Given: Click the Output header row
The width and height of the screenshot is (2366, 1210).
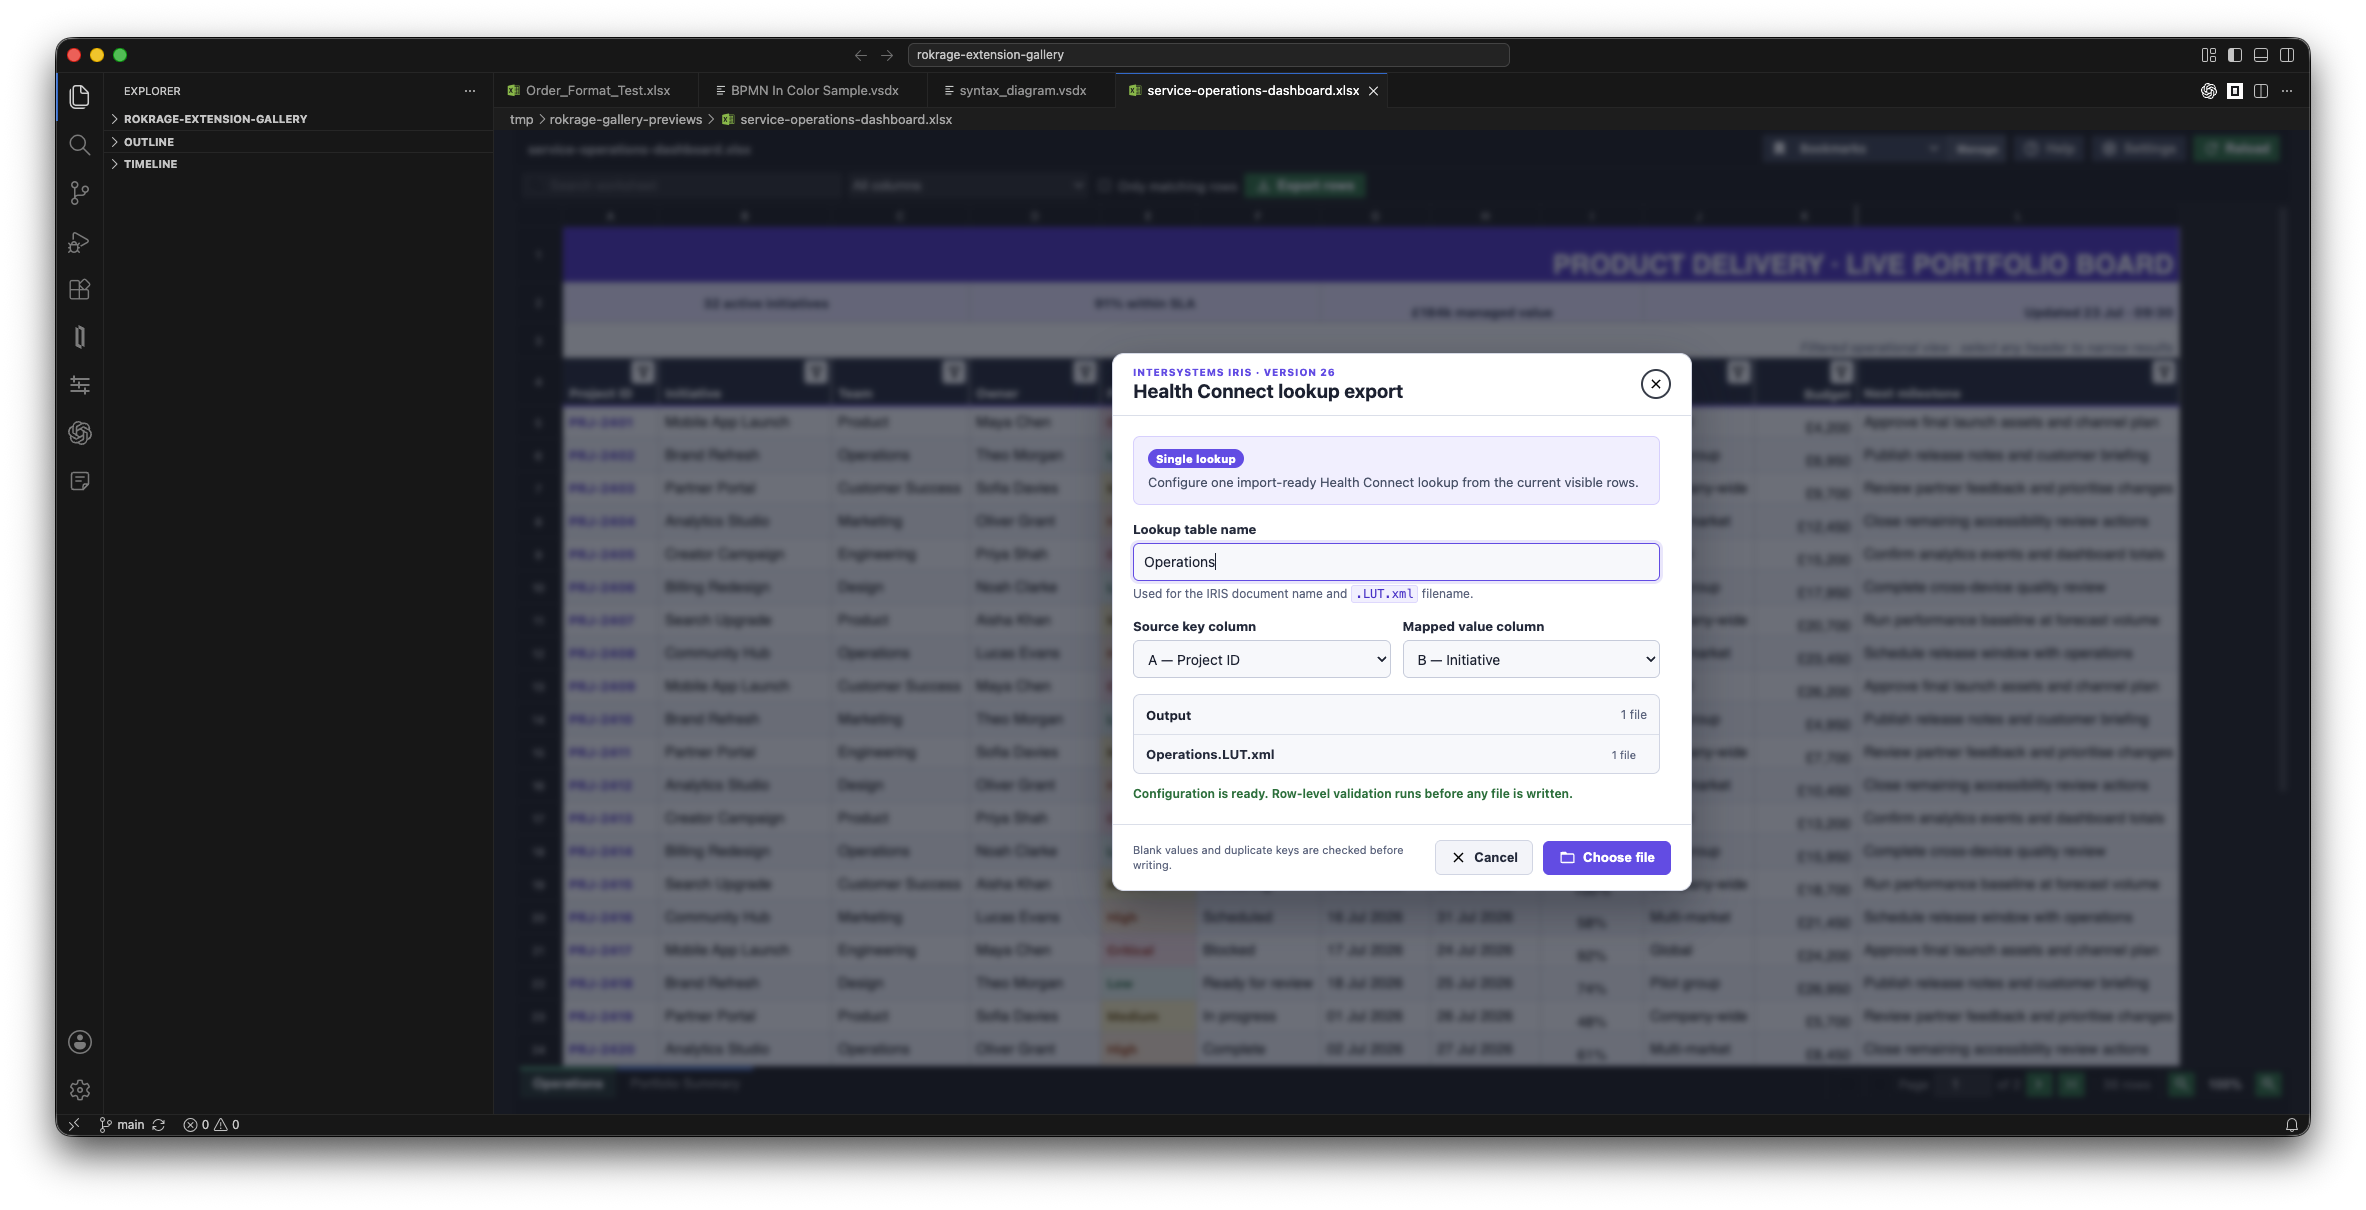Looking at the screenshot, I should (x=1396, y=715).
